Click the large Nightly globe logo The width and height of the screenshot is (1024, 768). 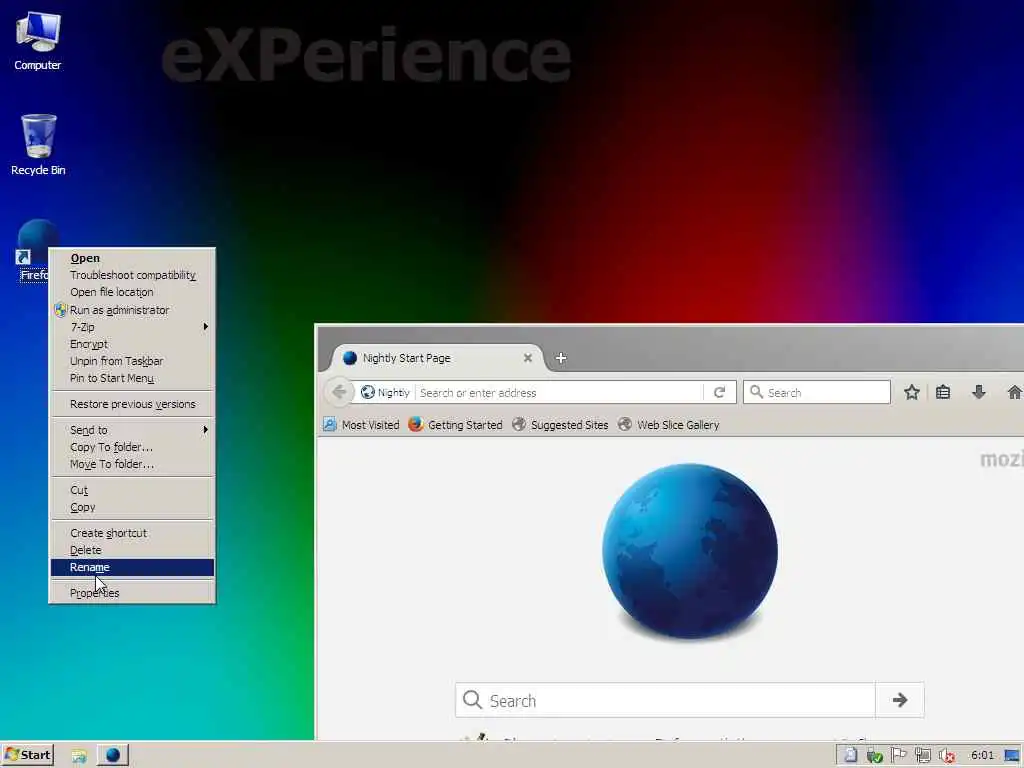(690, 551)
